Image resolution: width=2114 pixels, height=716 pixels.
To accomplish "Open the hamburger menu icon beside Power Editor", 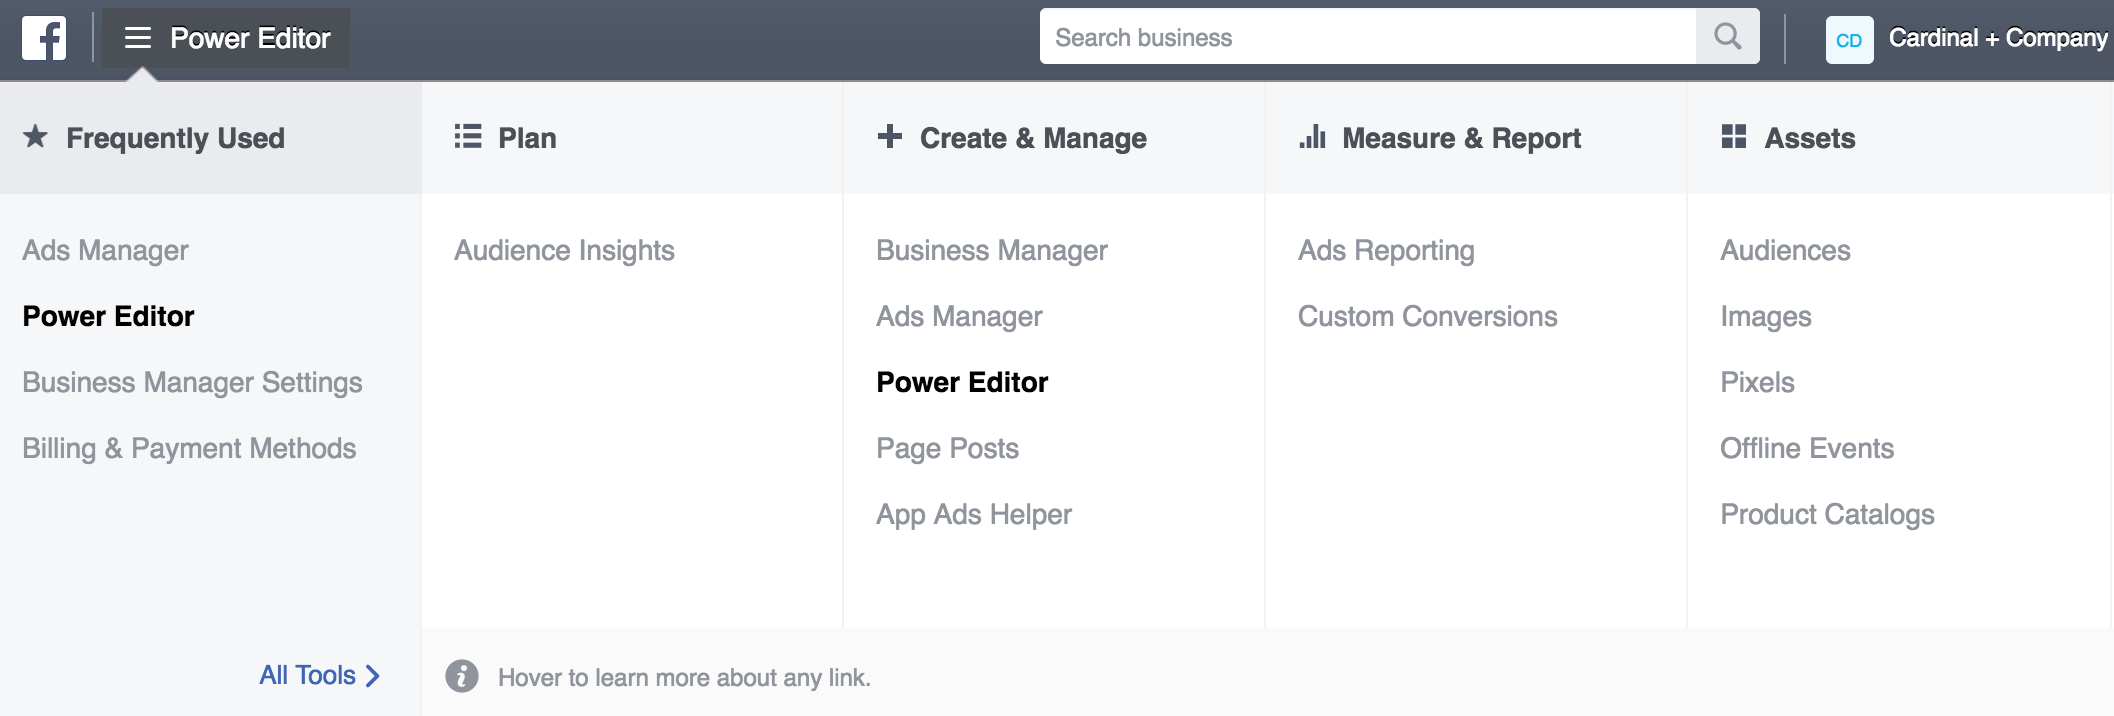I will 137,38.
